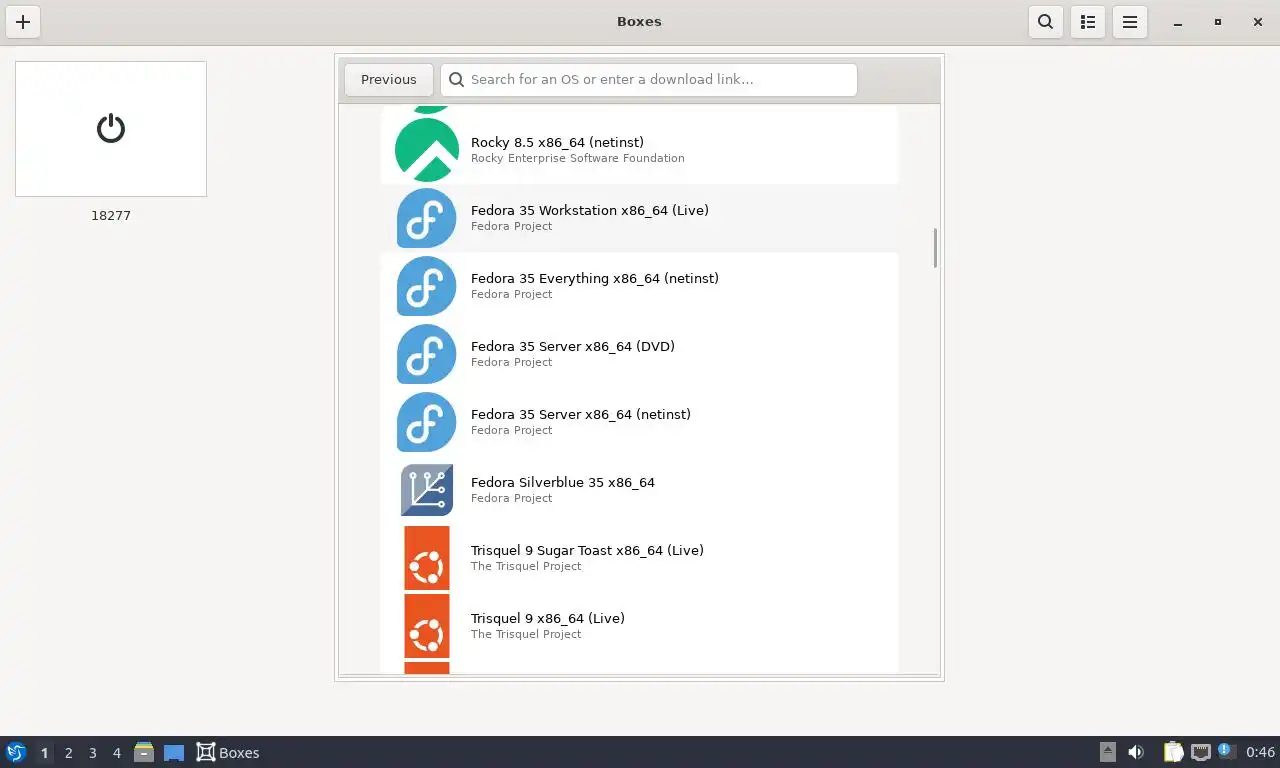
Task: Choose Trisquel 9 x86_64 (Live) title
Action: [547, 618]
